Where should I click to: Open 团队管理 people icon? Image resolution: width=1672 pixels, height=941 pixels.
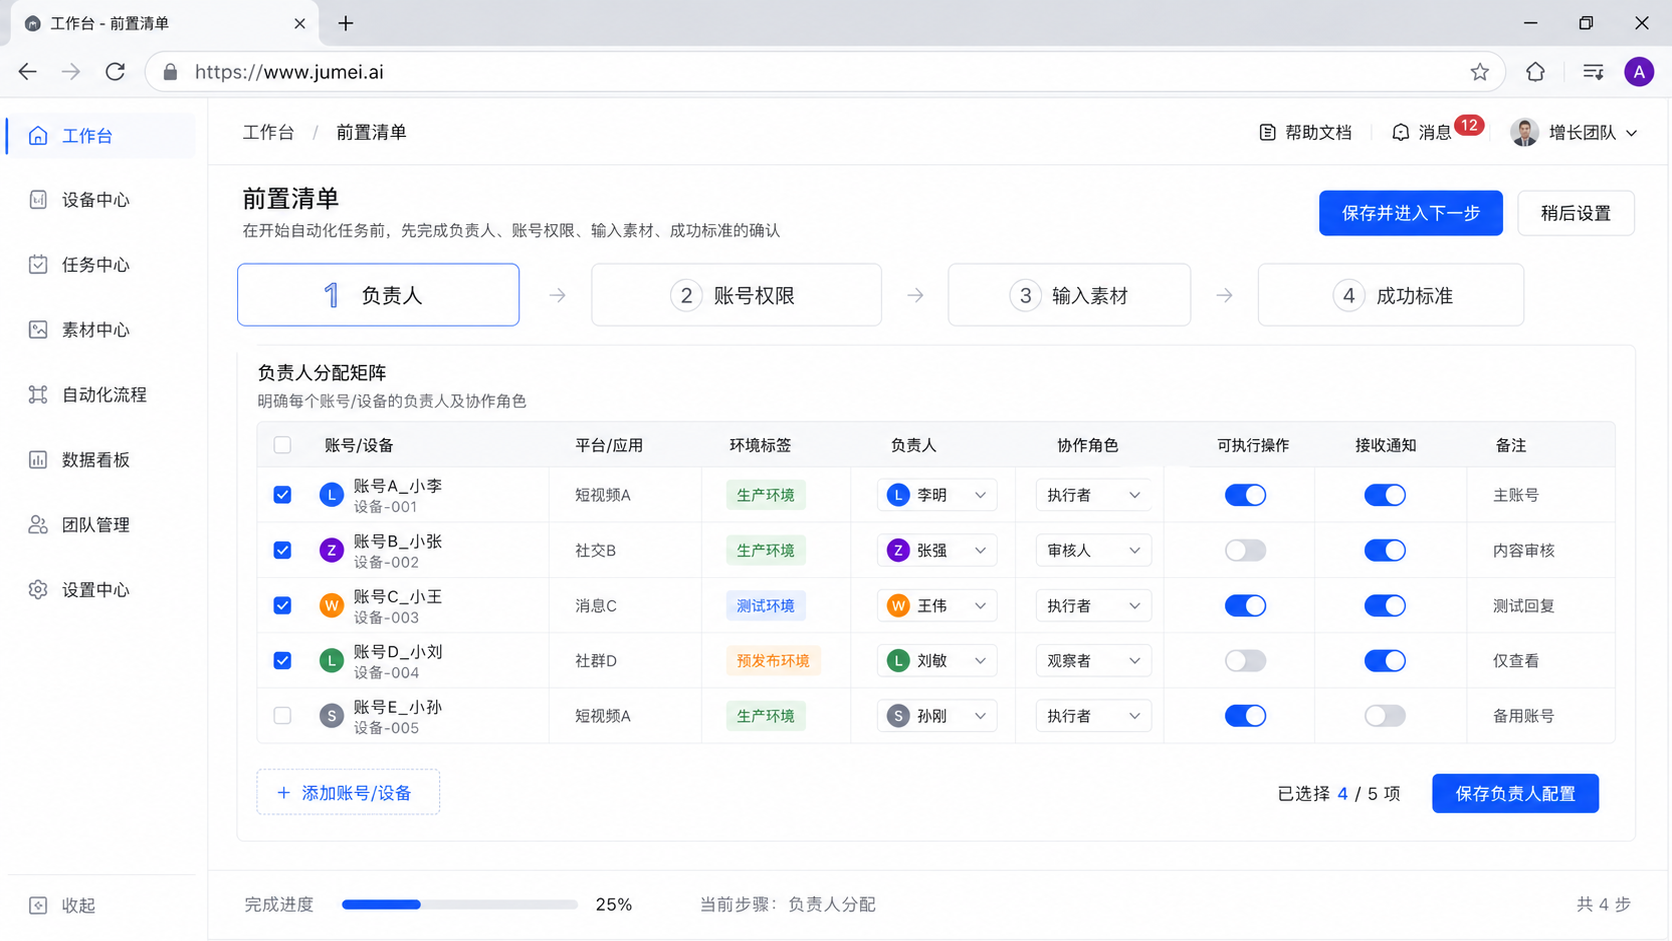38,525
